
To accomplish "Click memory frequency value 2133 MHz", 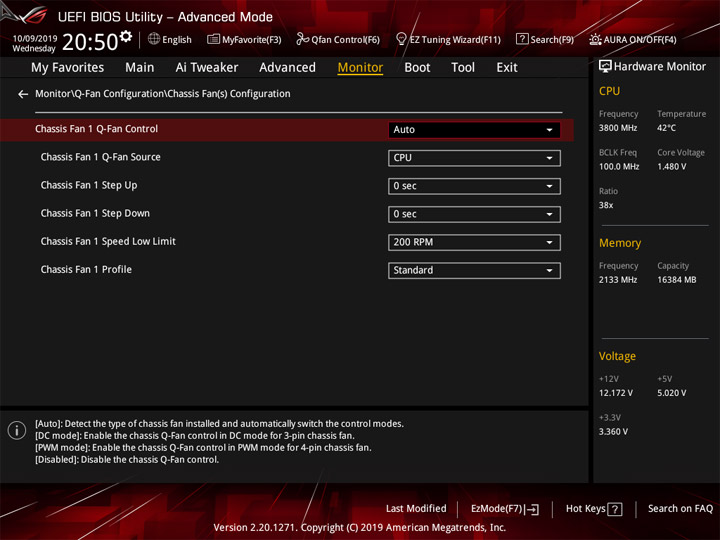I will (618, 280).
